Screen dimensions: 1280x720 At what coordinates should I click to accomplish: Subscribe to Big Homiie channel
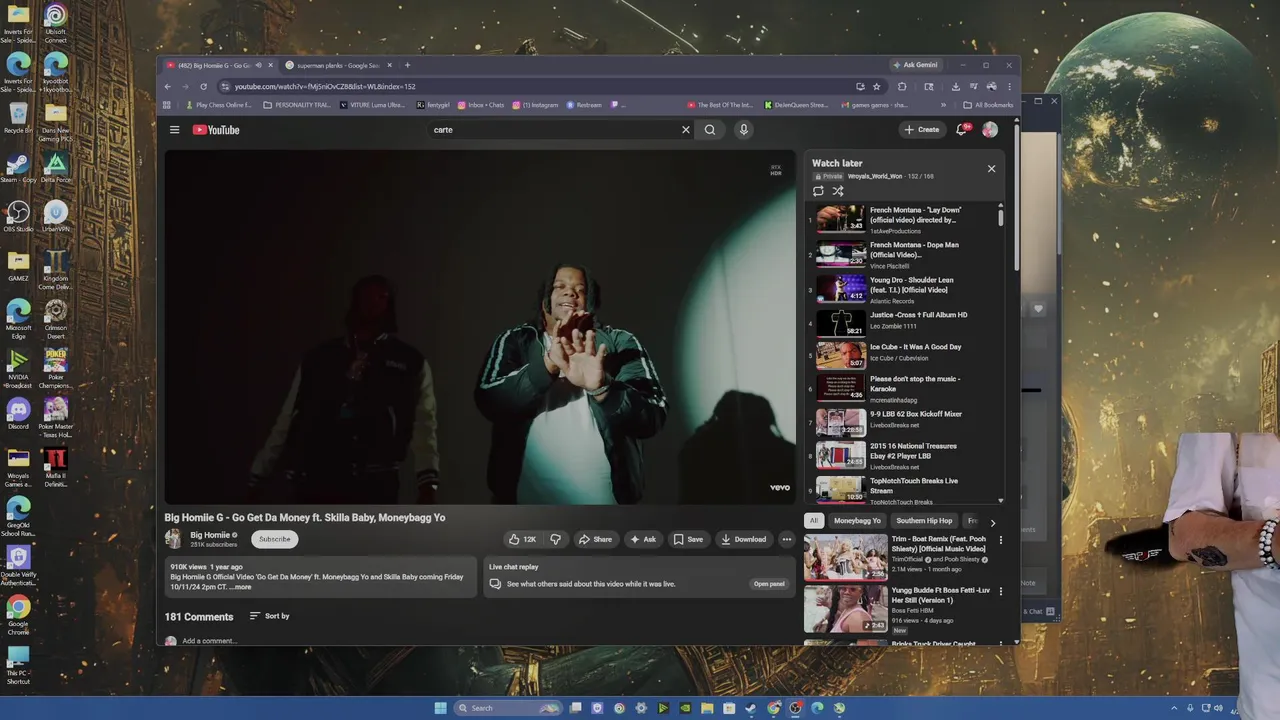pos(274,539)
